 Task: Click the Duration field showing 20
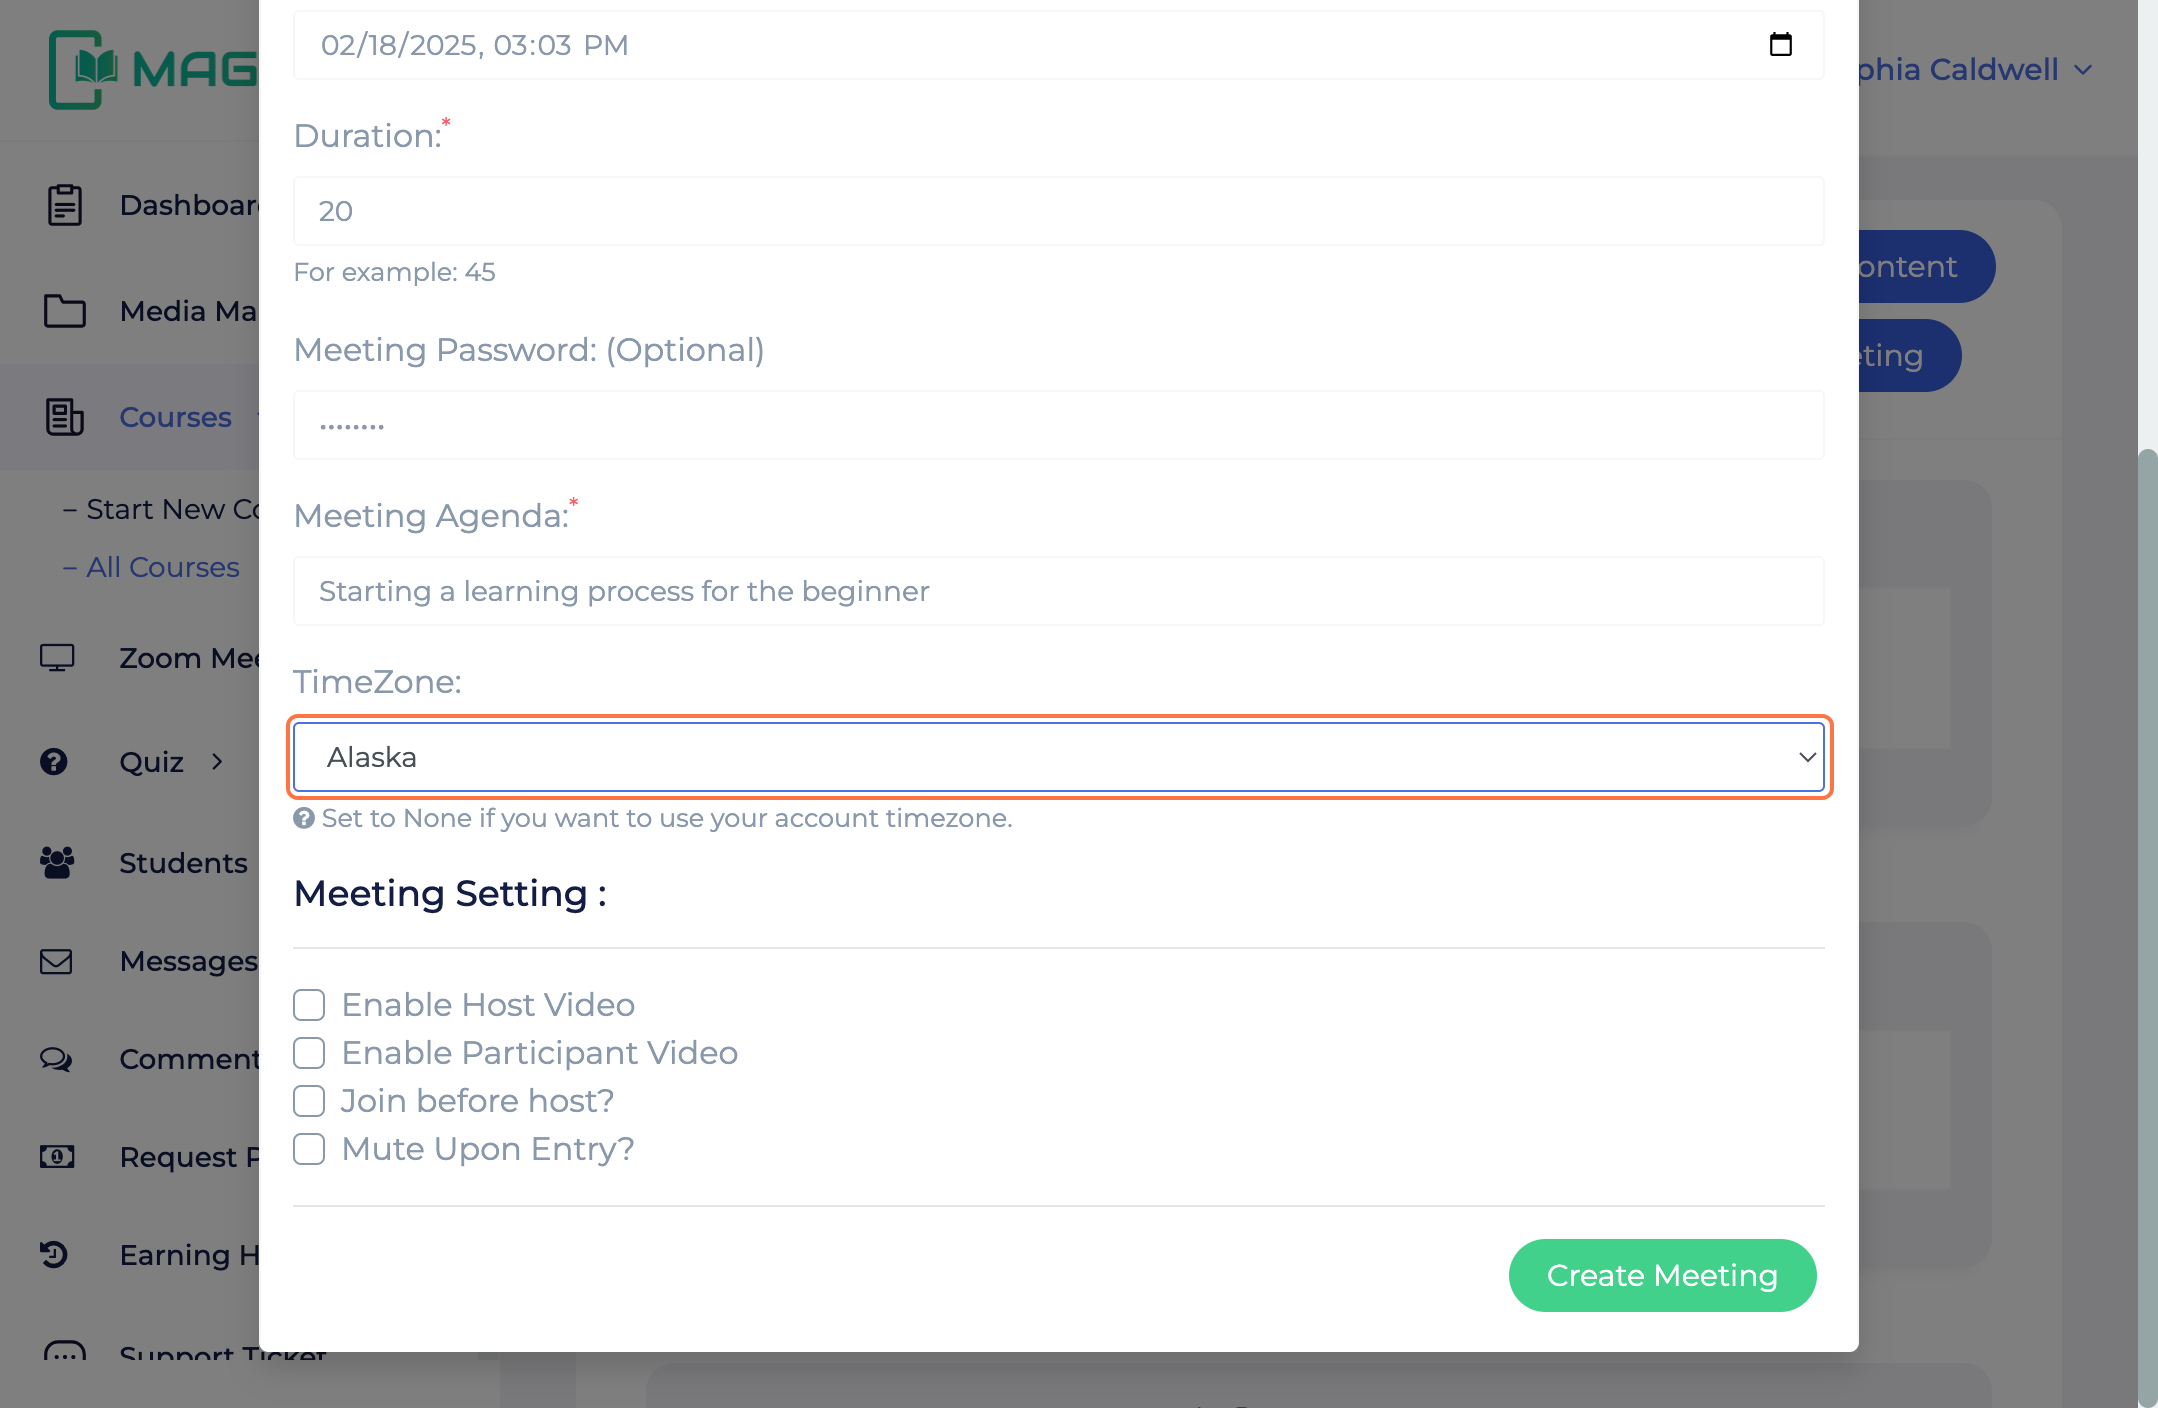1059,211
